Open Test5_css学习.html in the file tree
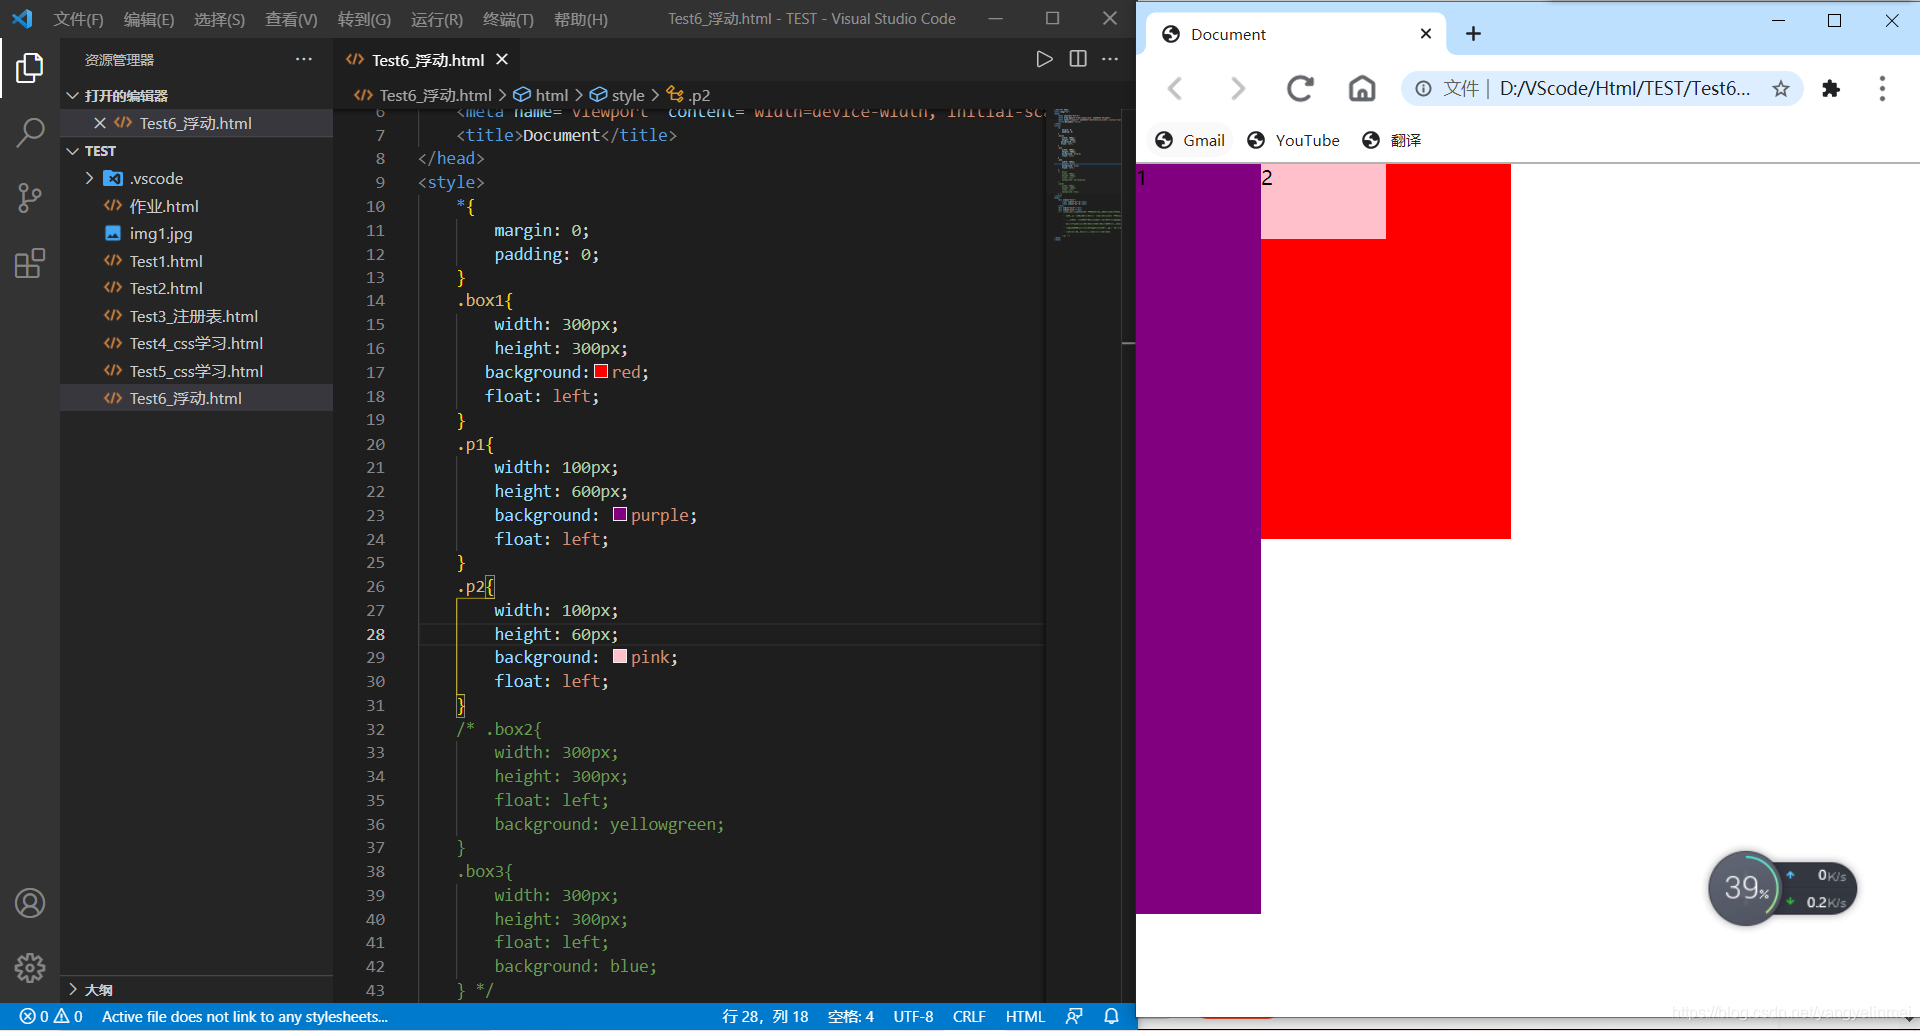The width and height of the screenshot is (1920, 1031). 196,371
